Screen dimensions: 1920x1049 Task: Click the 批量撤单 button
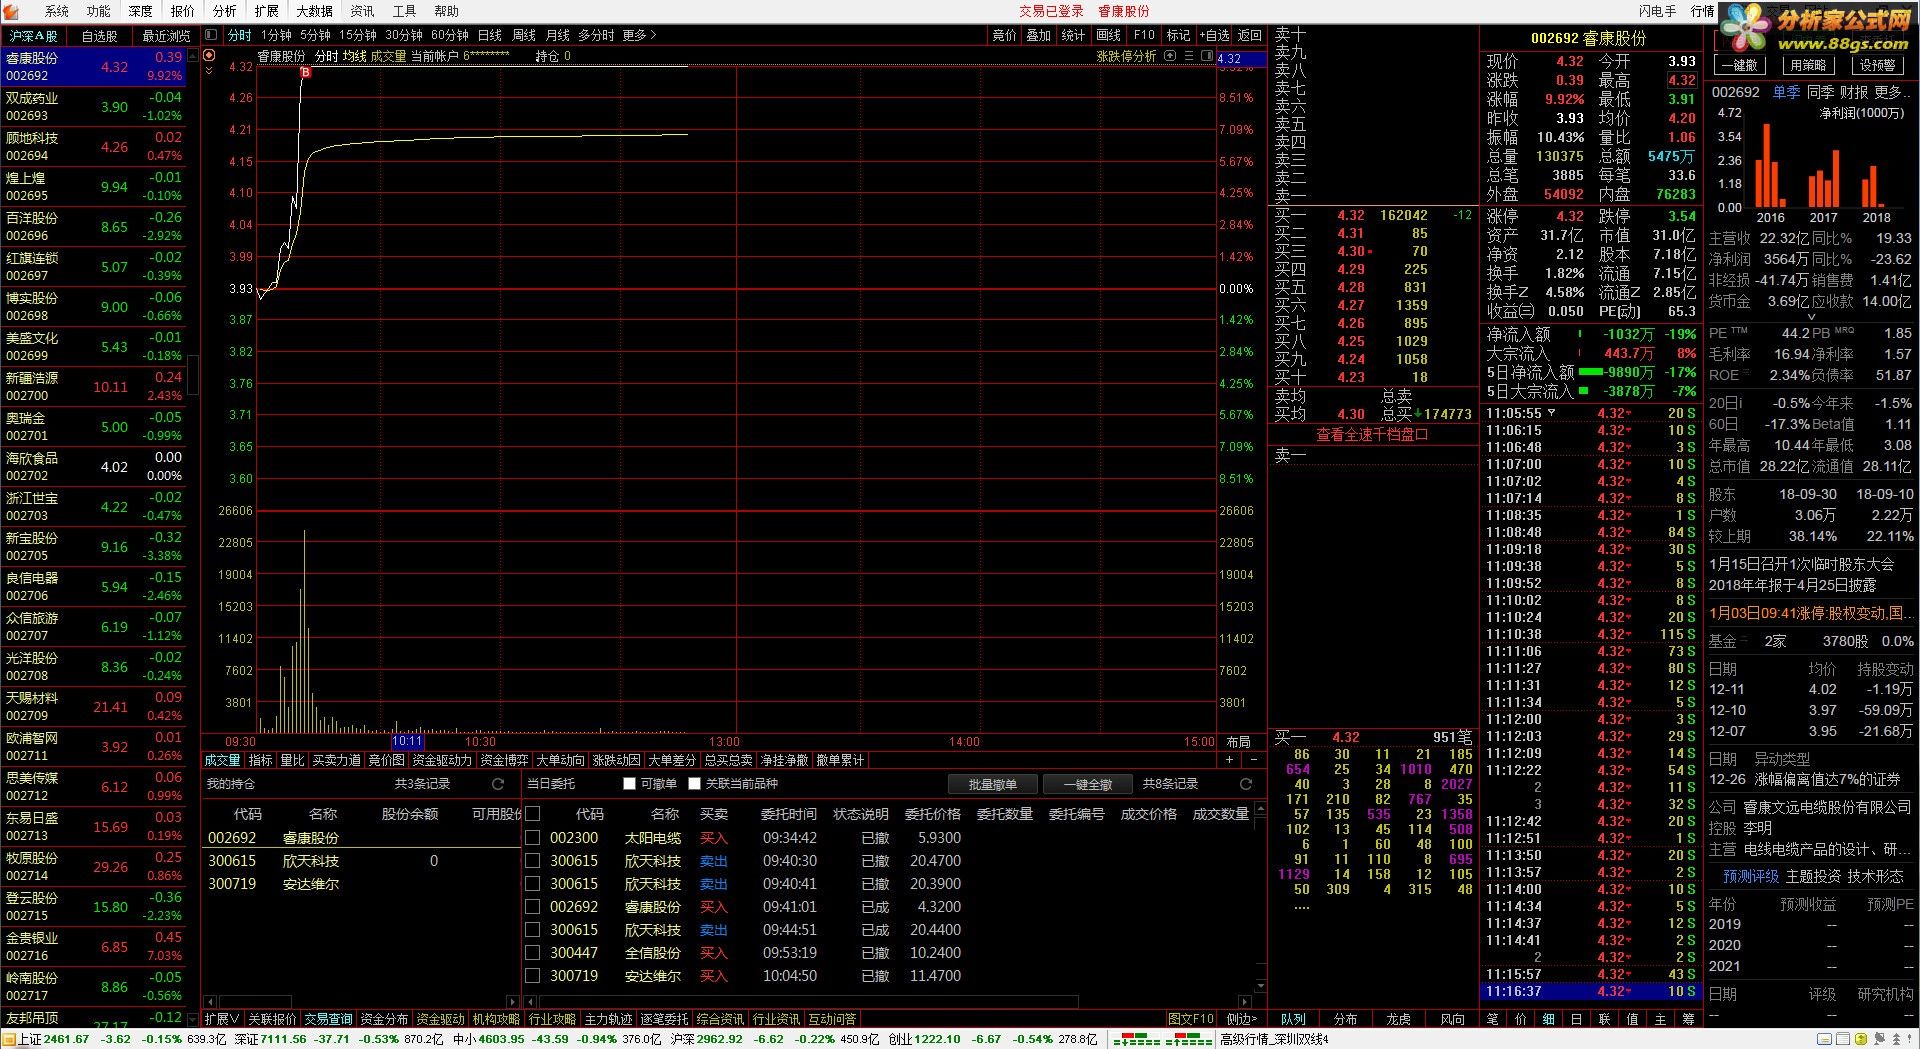tap(993, 784)
